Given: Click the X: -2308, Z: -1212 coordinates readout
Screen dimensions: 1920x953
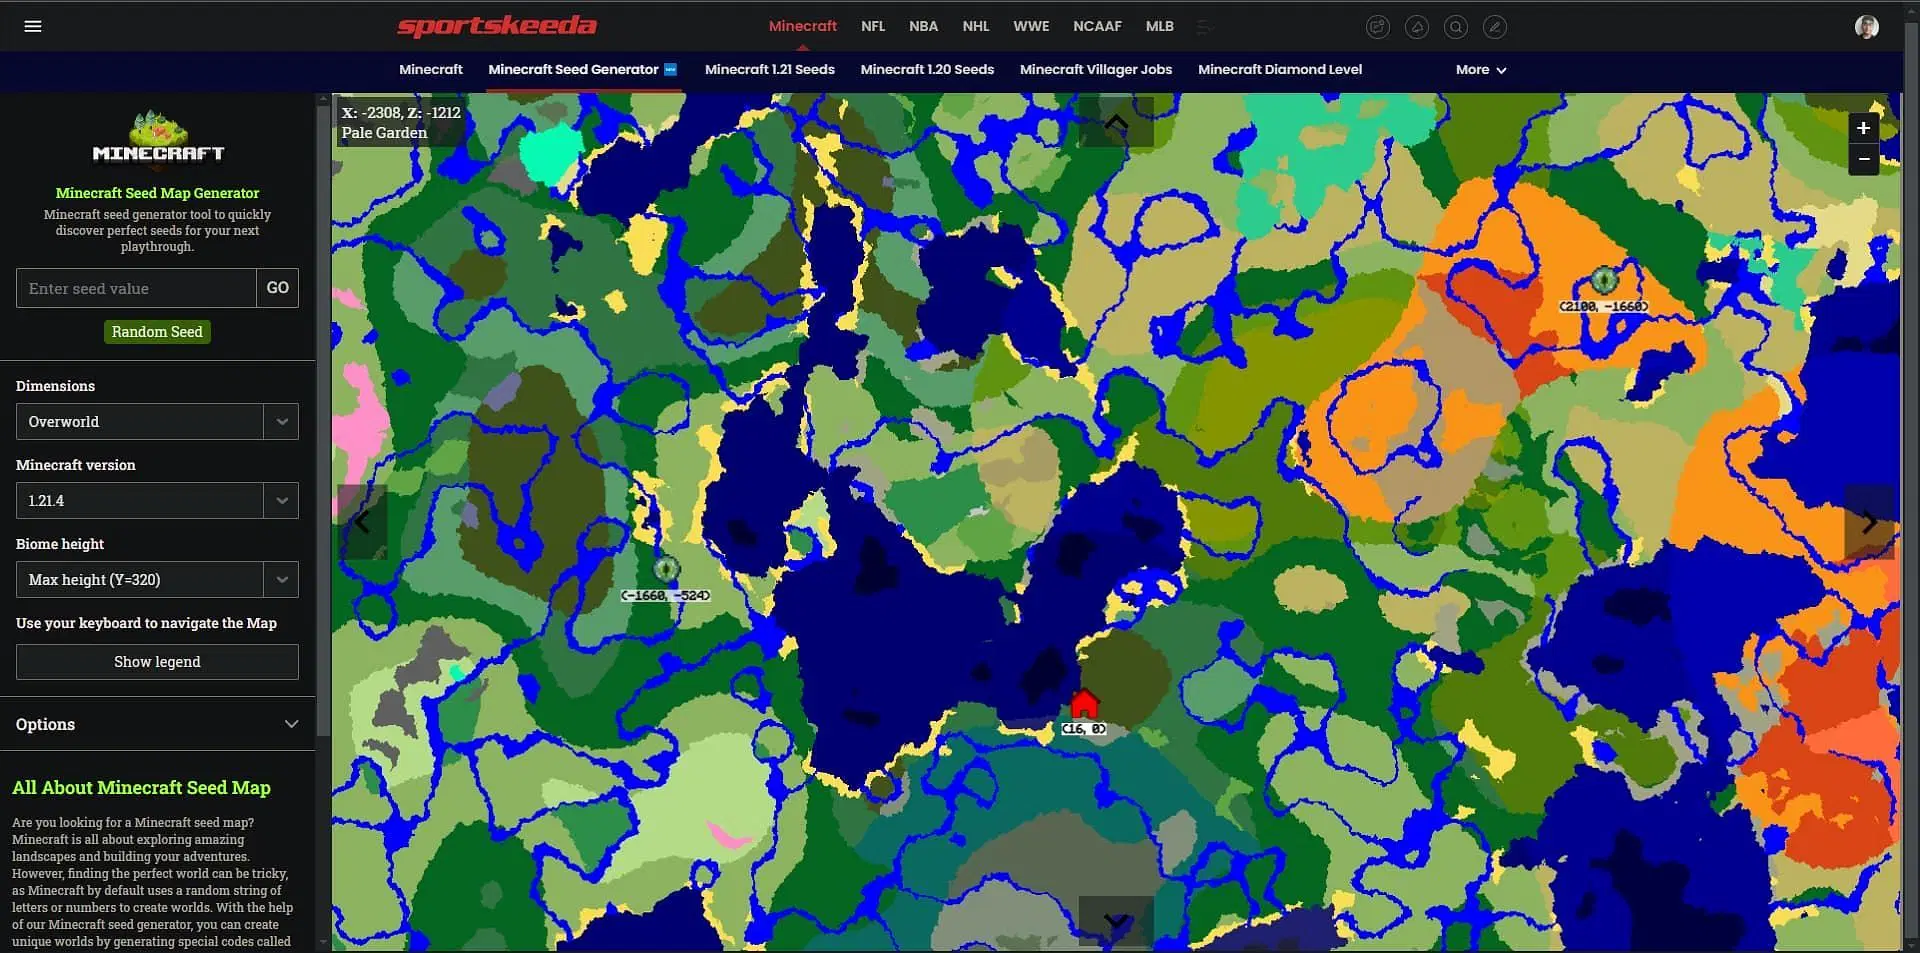Looking at the screenshot, I should click(401, 113).
